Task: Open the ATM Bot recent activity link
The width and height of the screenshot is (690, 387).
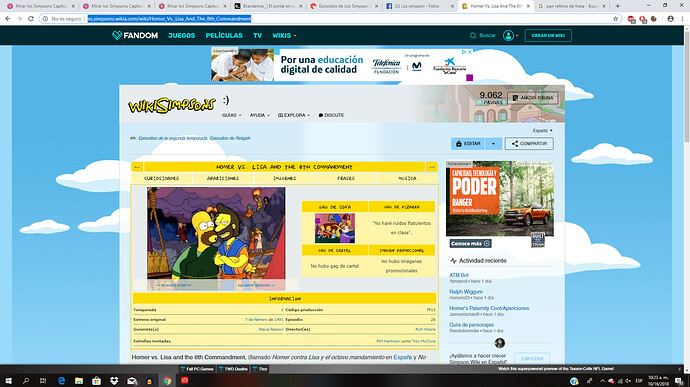Action: point(459,275)
